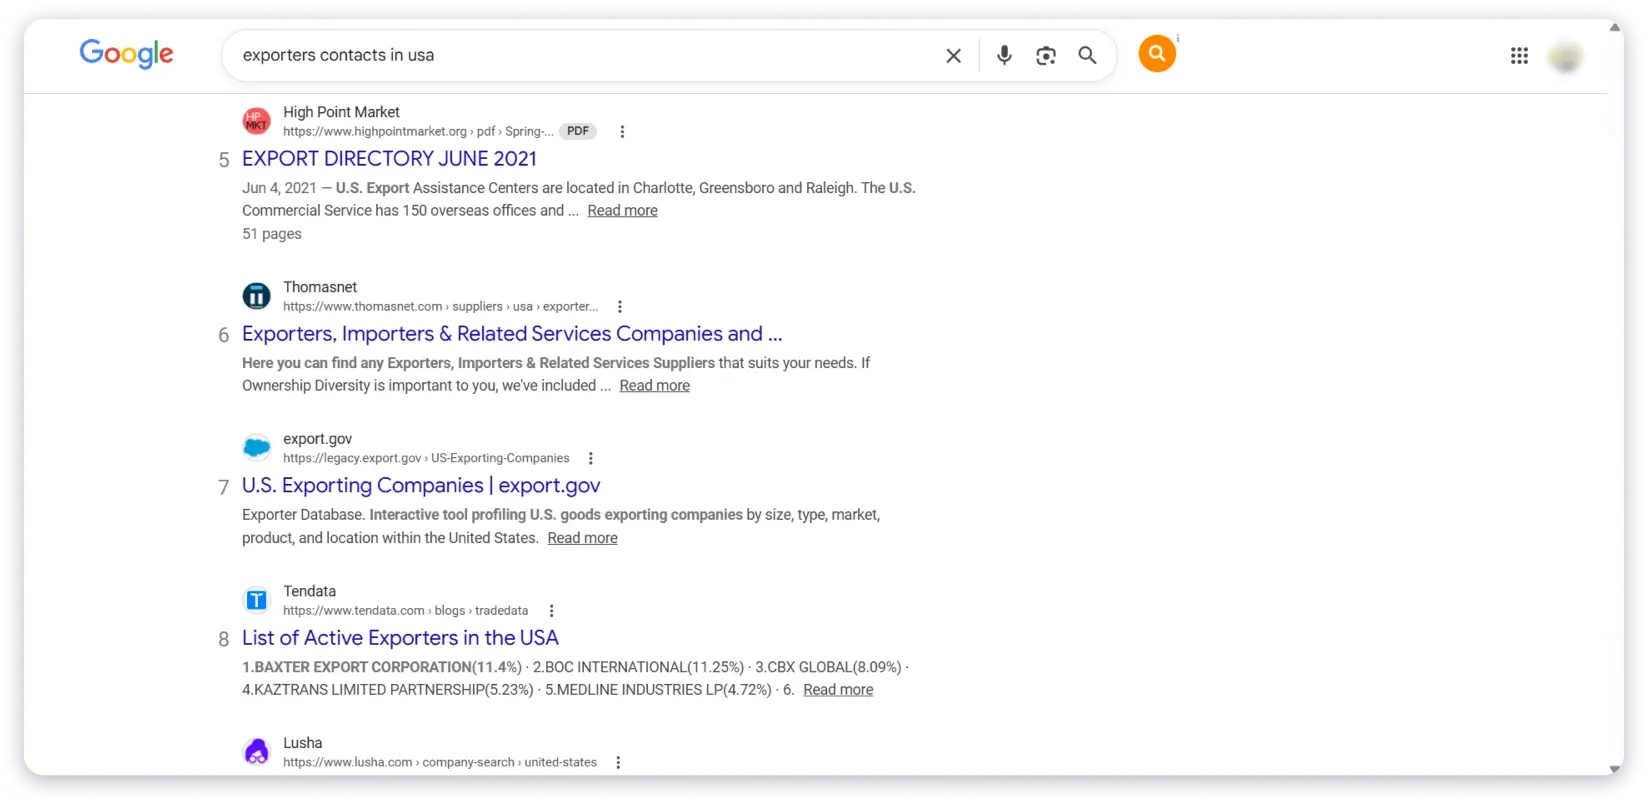Clear the search query with X
The image size is (1648, 804).
(953, 56)
